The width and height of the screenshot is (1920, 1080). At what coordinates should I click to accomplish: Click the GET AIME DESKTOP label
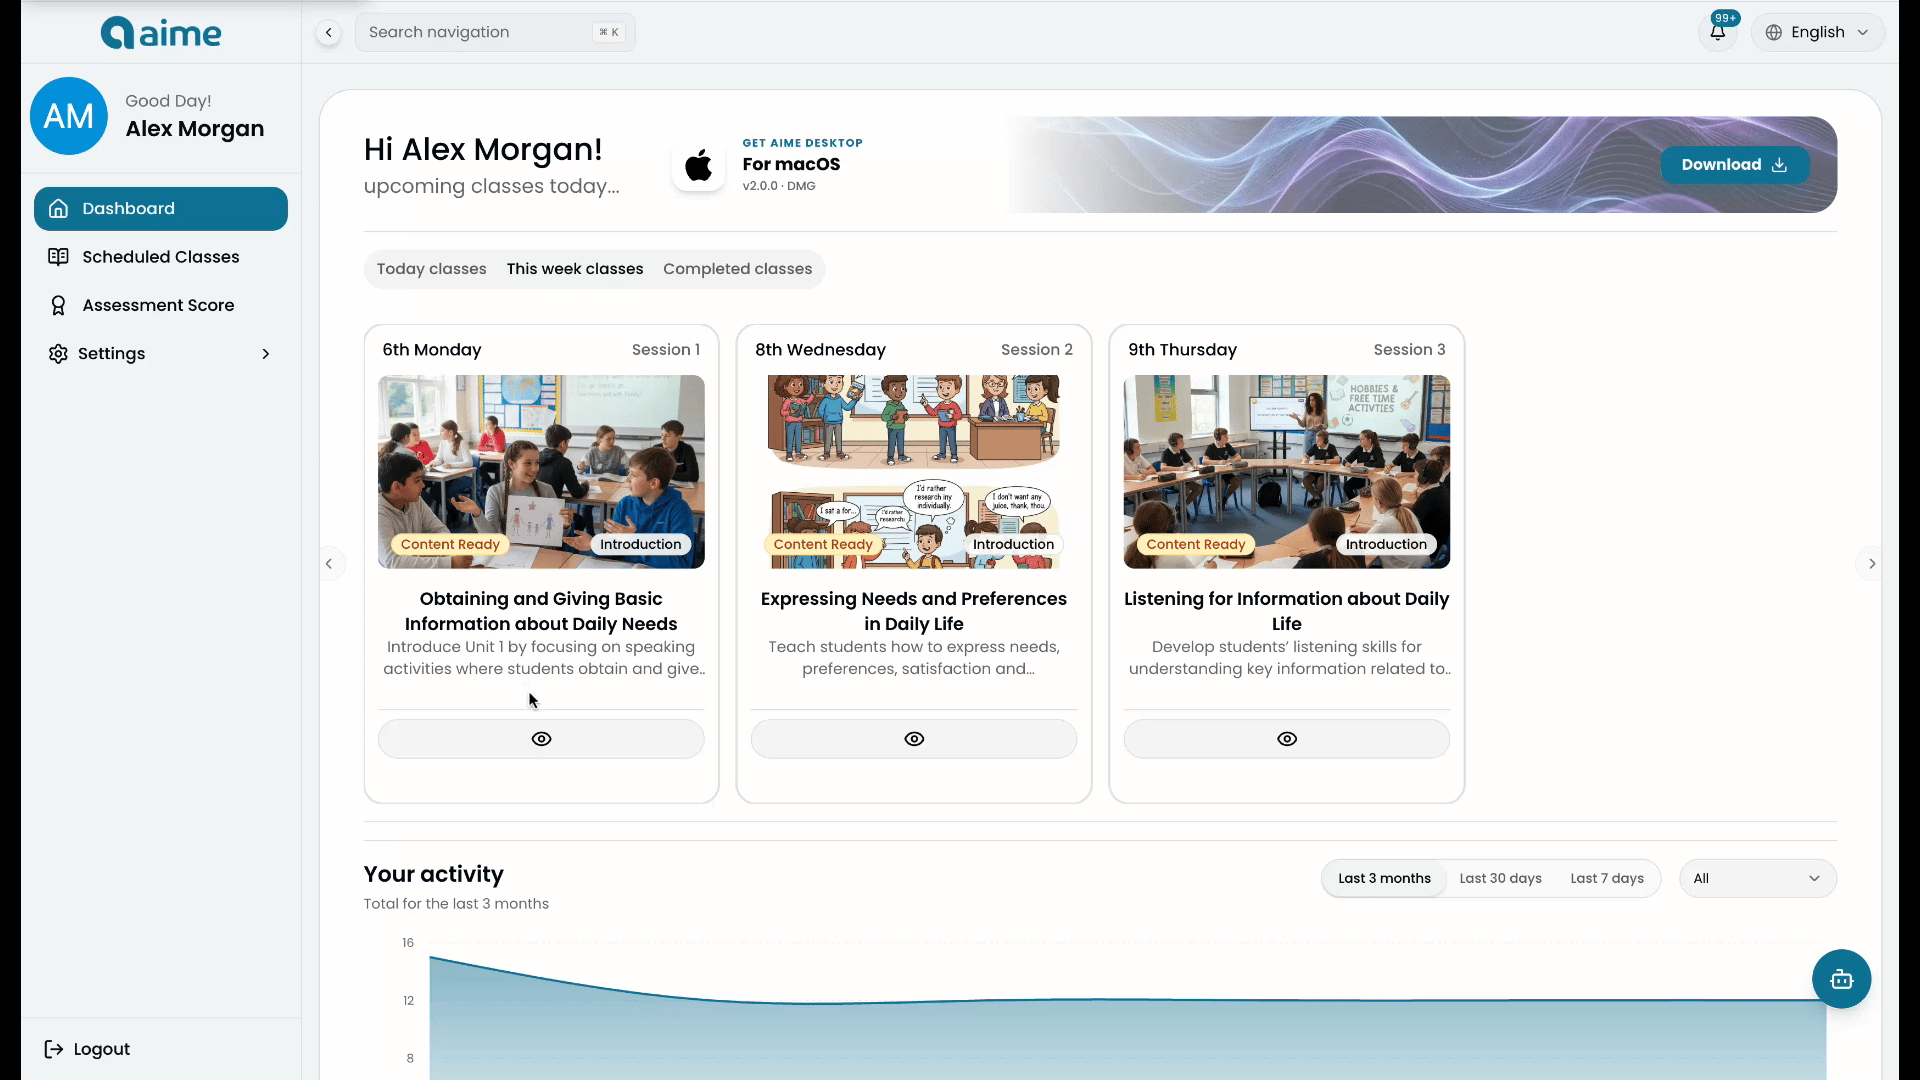coord(802,143)
